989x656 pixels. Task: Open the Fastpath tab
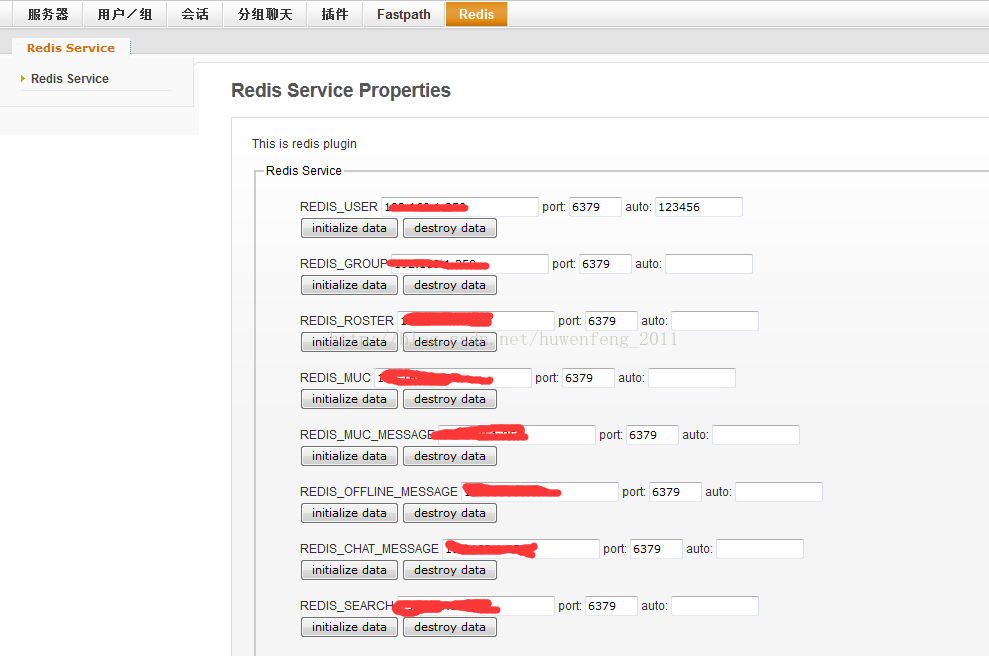404,14
